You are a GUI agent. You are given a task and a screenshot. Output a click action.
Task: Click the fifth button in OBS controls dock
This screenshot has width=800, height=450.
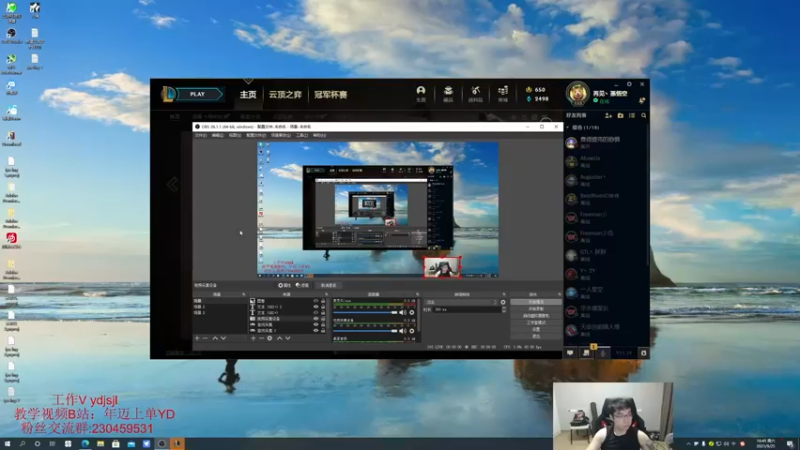[x=536, y=330]
